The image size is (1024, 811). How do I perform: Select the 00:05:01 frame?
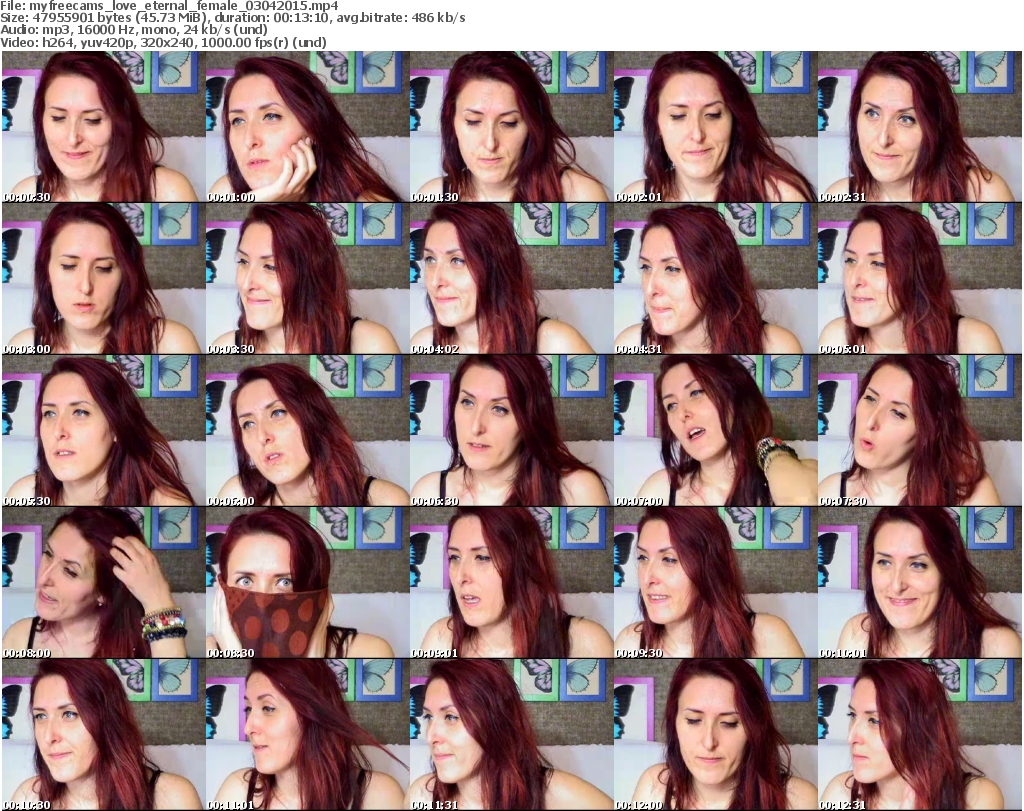pos(919,279)
